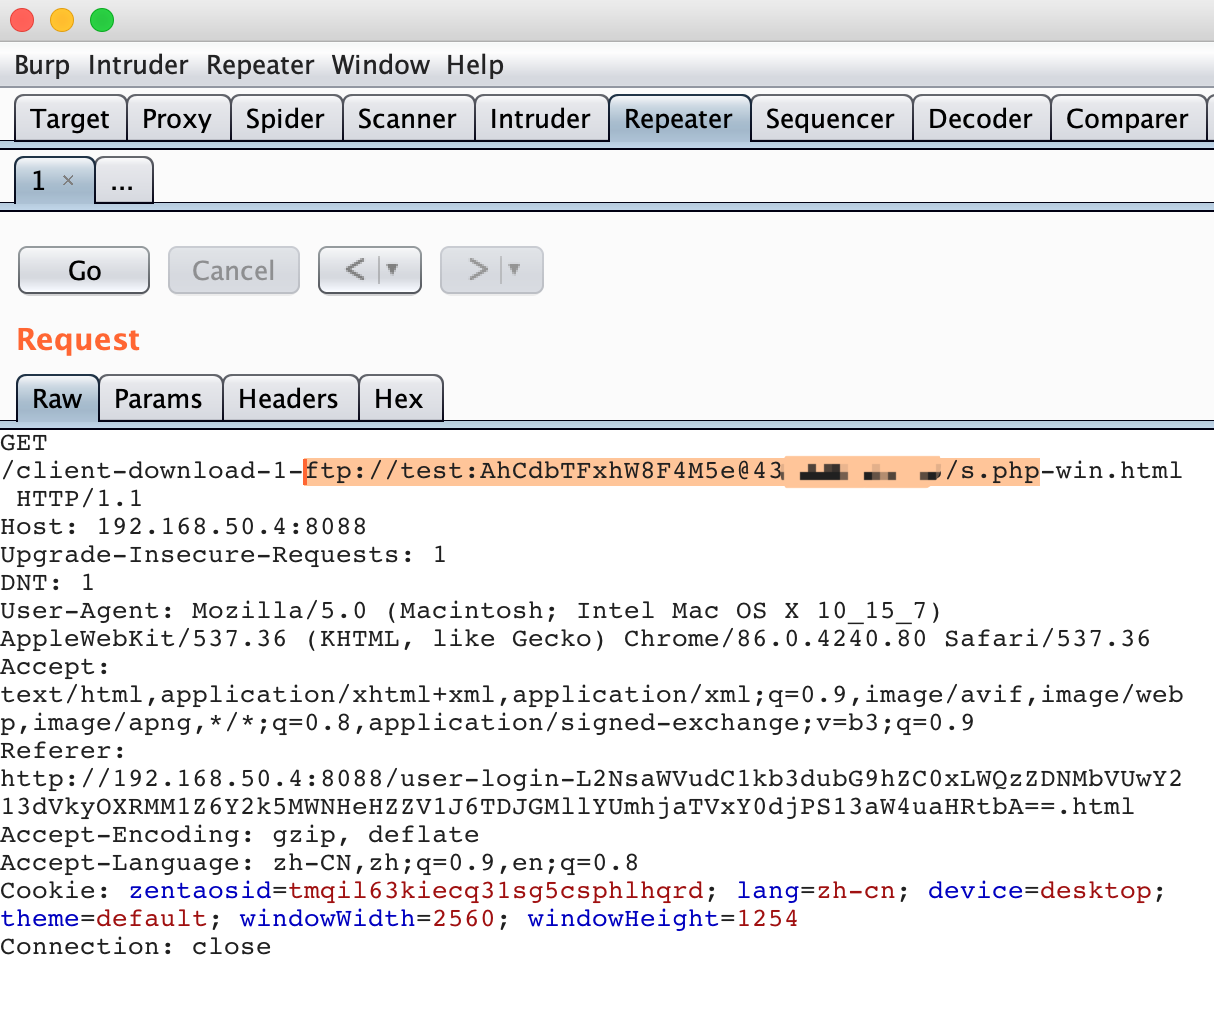Switch to the Decoder tab
The image size is (1214, 1014).
pyautogui.click(x=980, y=119)
